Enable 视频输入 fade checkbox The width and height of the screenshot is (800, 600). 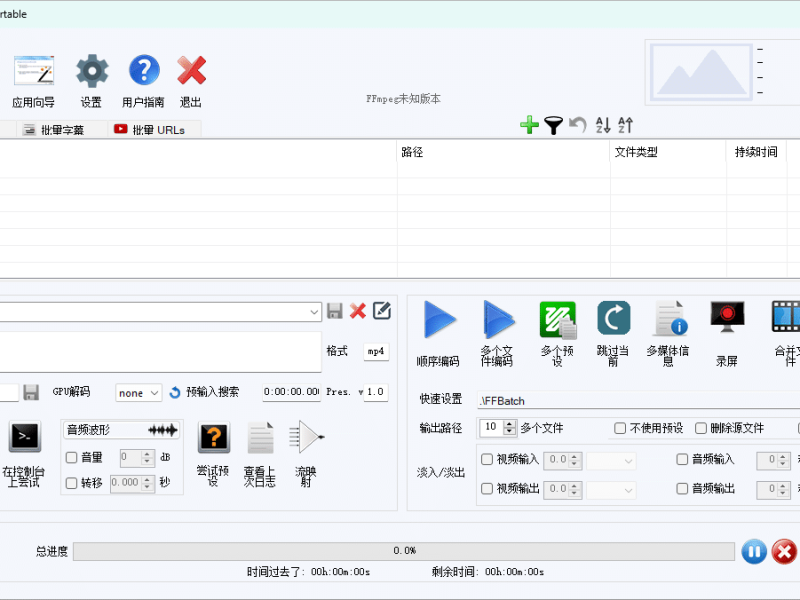point(487,459)
